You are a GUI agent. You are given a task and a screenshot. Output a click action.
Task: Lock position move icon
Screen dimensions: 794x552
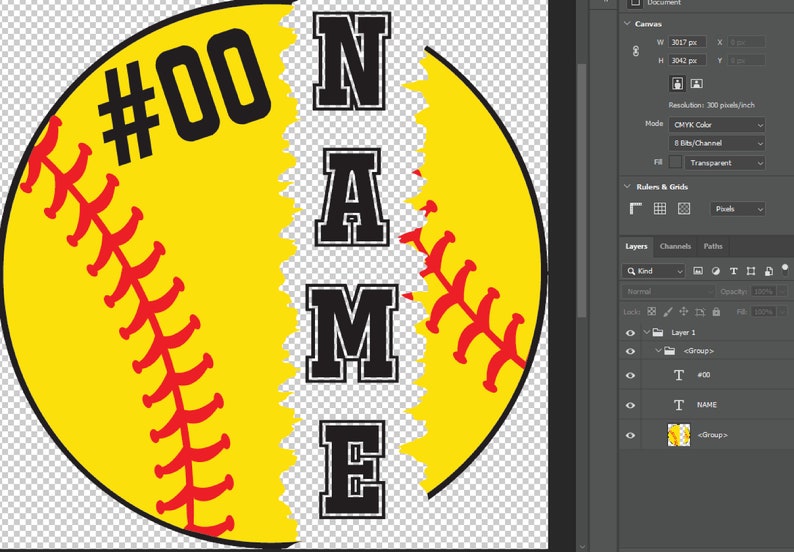click(684, 311)
